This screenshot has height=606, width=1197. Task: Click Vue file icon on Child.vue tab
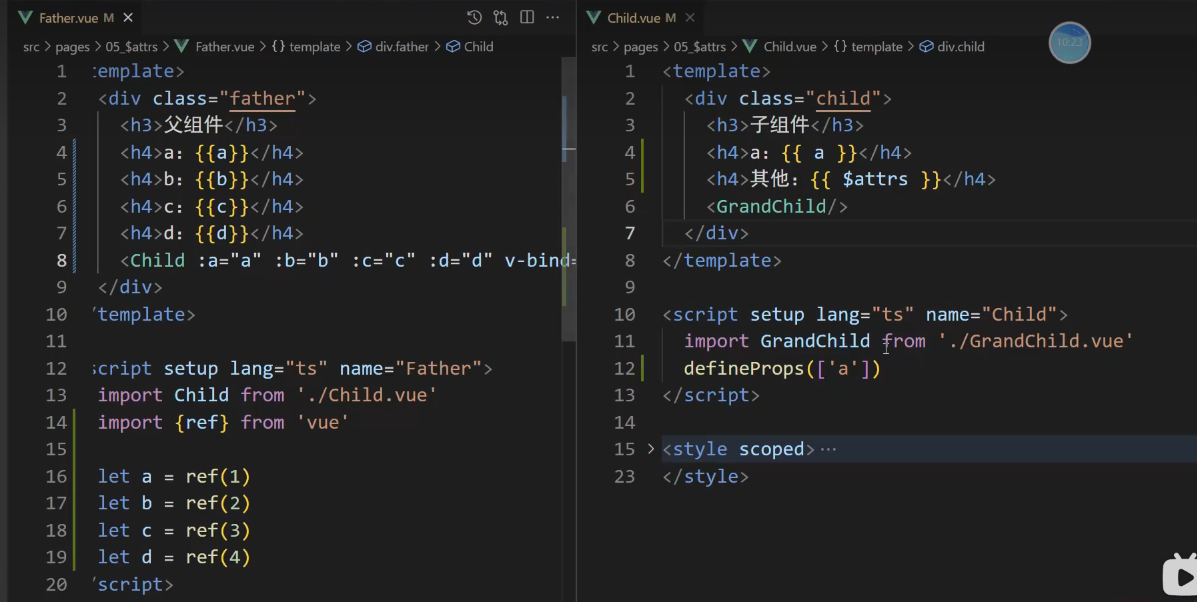click(x=593, y=18)
